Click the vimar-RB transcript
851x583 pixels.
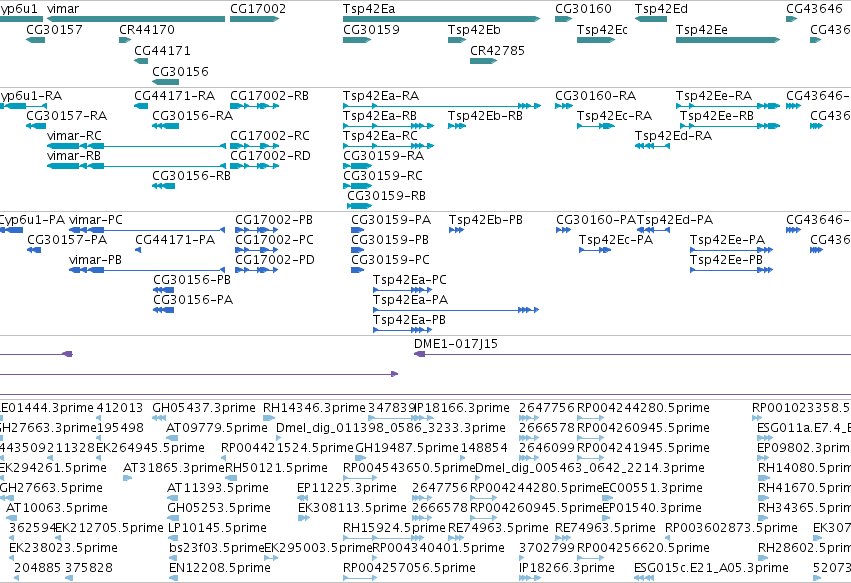136,166
